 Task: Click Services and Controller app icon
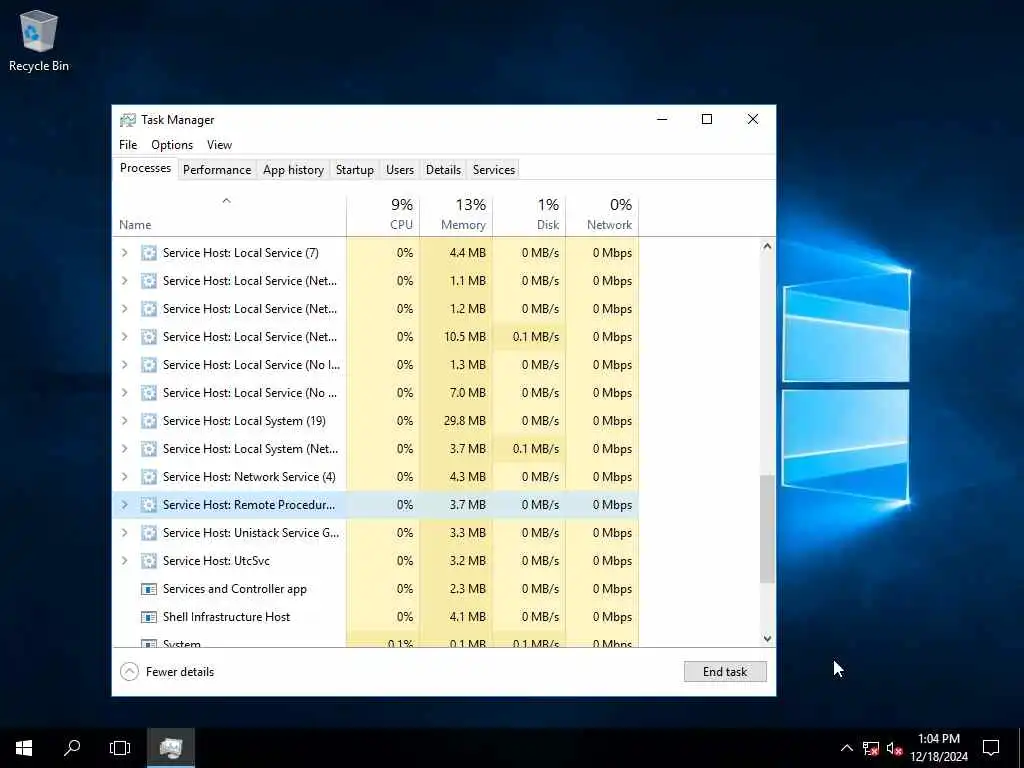click(149, 589)
